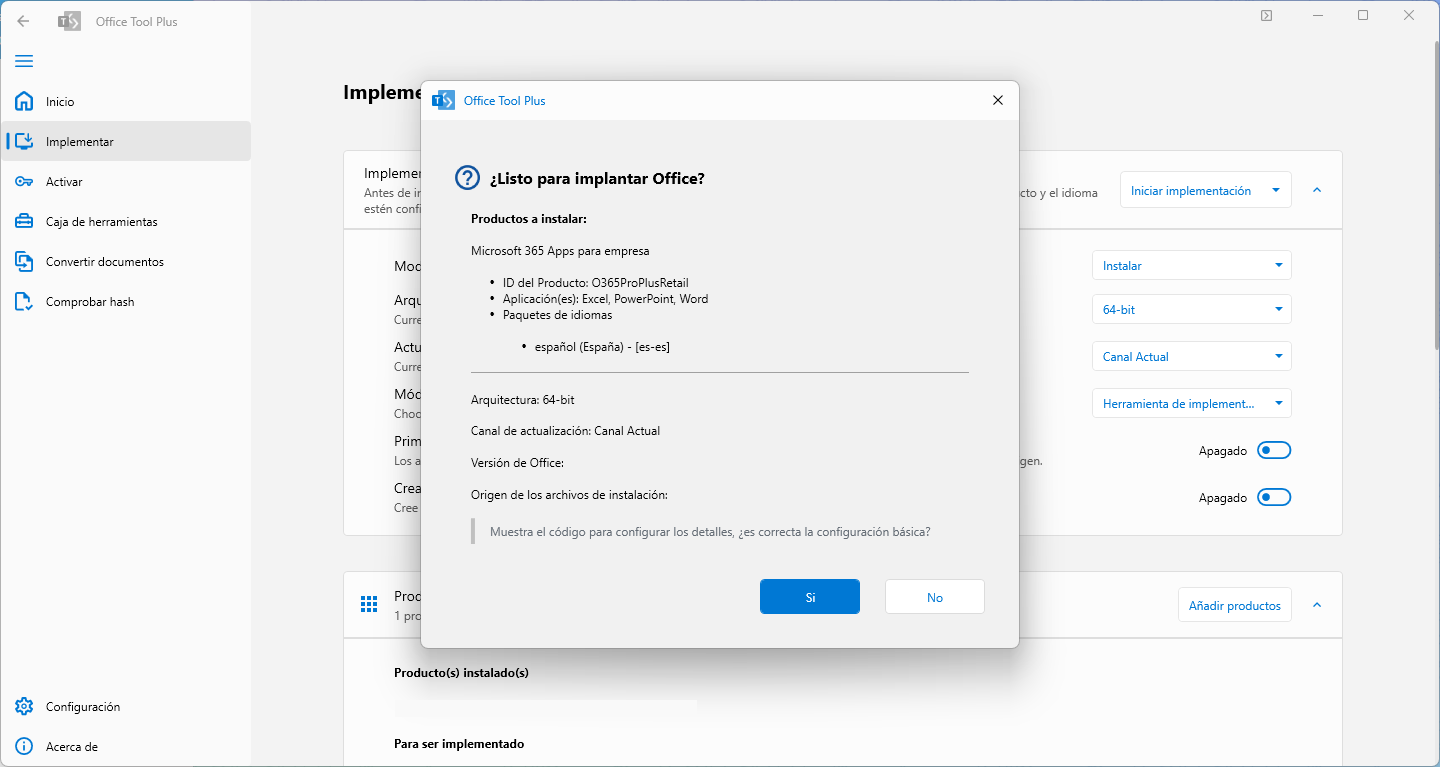Open the Acerca de info icon
Image resolution: width=1440 pixels, height=767 pixels.
24,746
